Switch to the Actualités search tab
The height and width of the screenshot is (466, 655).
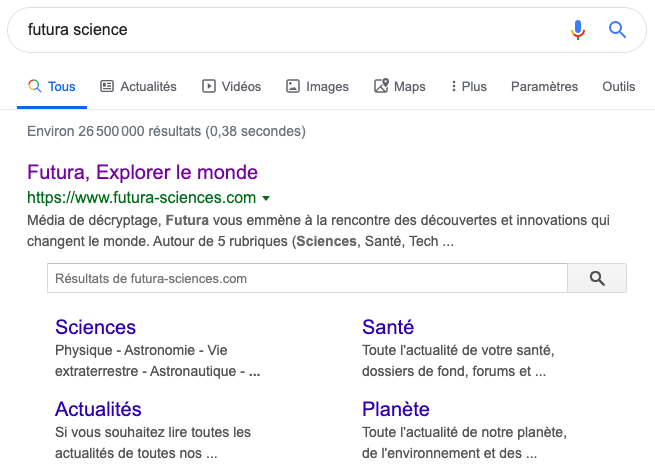pos(138,86)
